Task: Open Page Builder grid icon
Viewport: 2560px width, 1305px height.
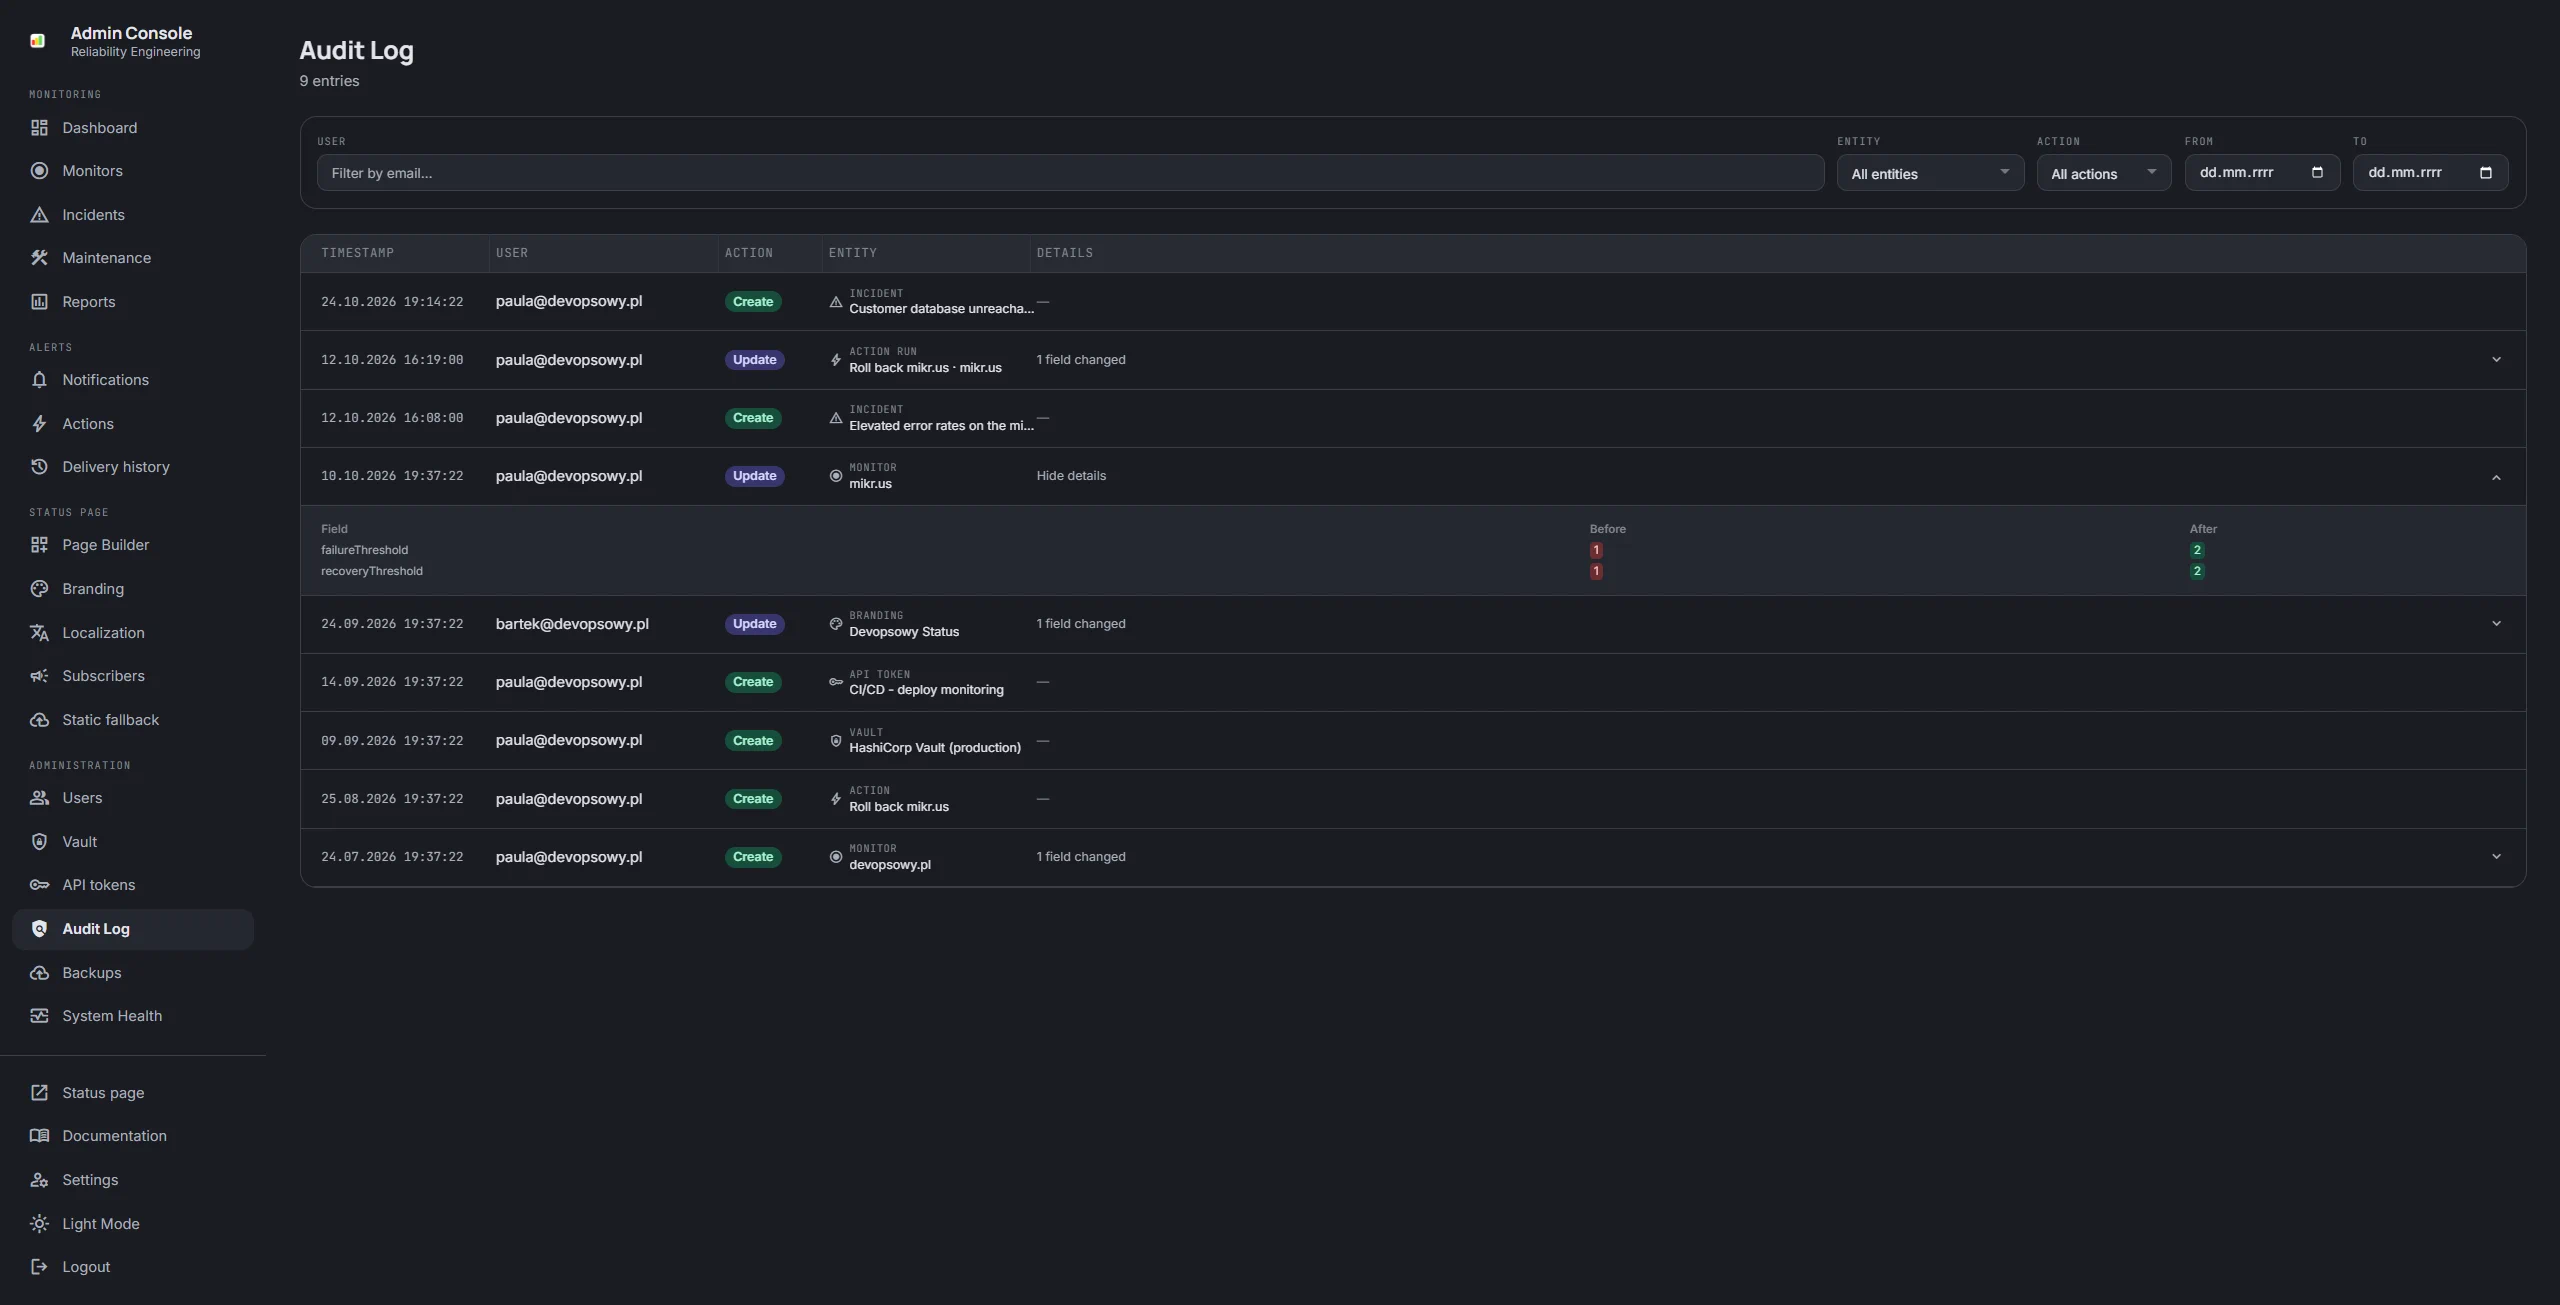Action: pyautogui.click(x=39, y=545)
